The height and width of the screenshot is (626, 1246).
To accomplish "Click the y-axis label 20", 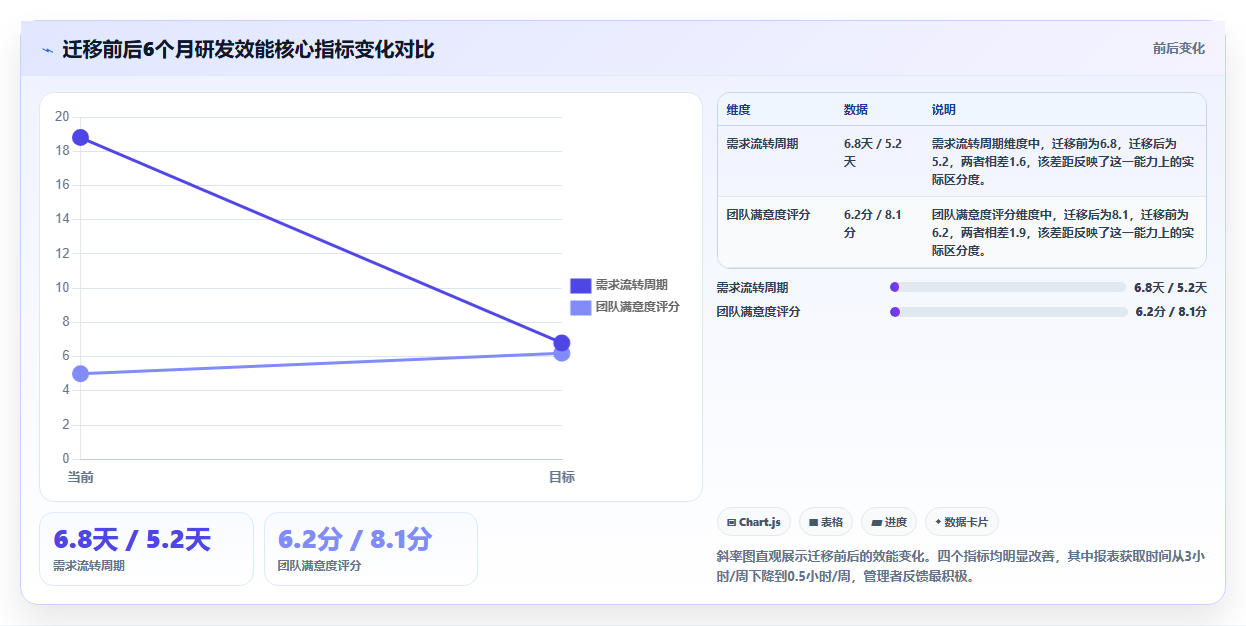I will point(62,116).
